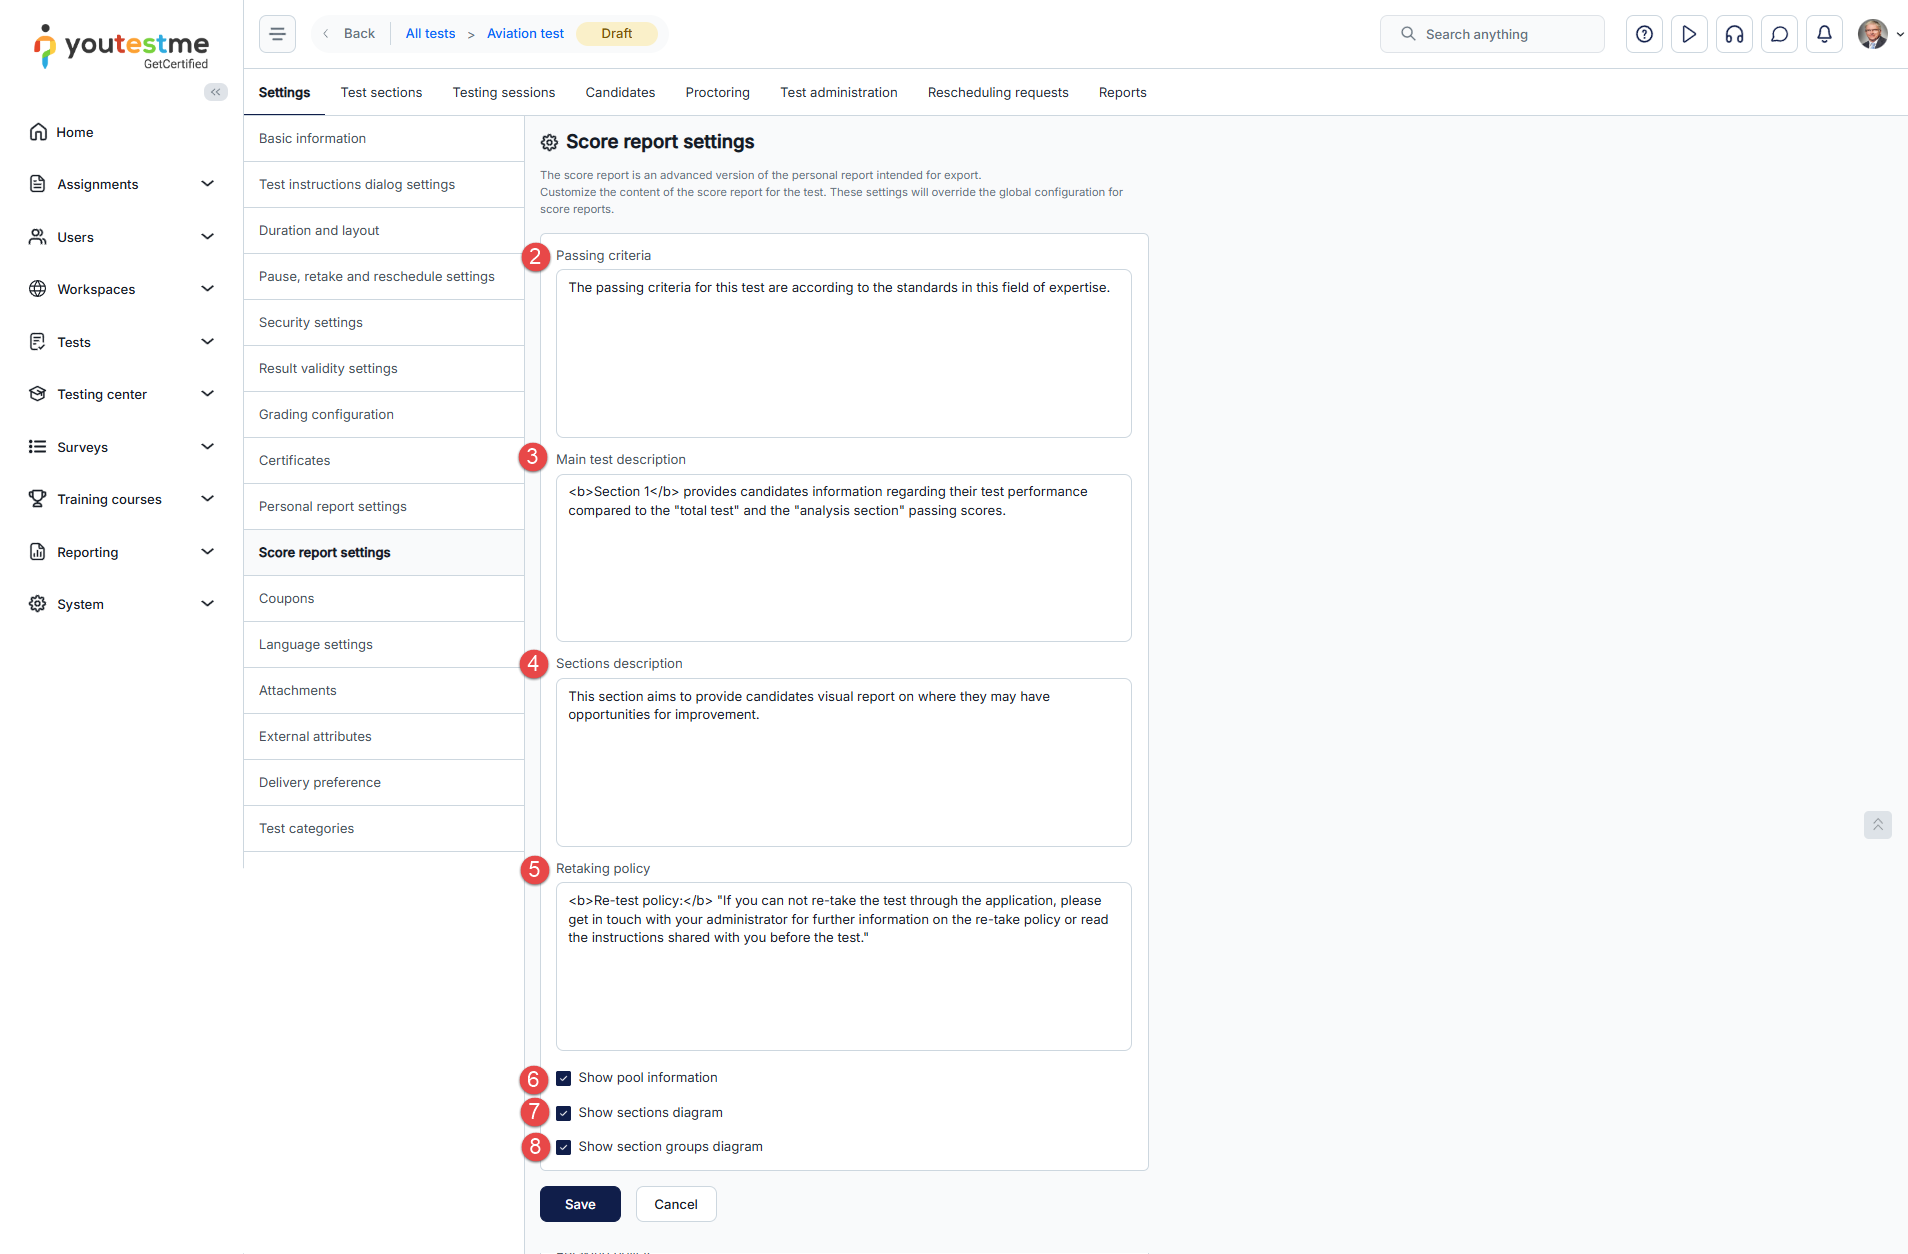
Task: Save the score report settings
Action: click(x=580, y=1204)
